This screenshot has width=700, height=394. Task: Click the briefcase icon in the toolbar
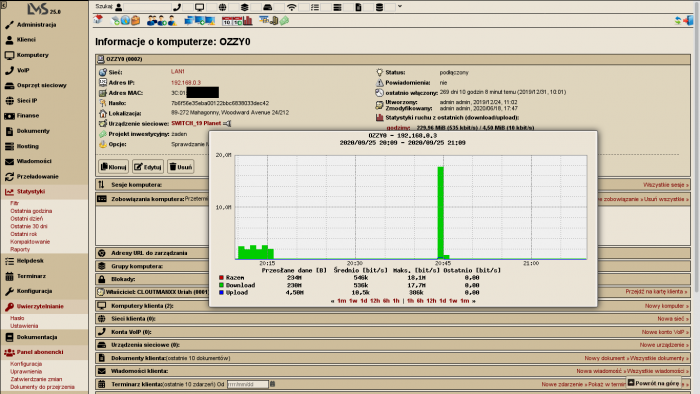tap(135, 20)
